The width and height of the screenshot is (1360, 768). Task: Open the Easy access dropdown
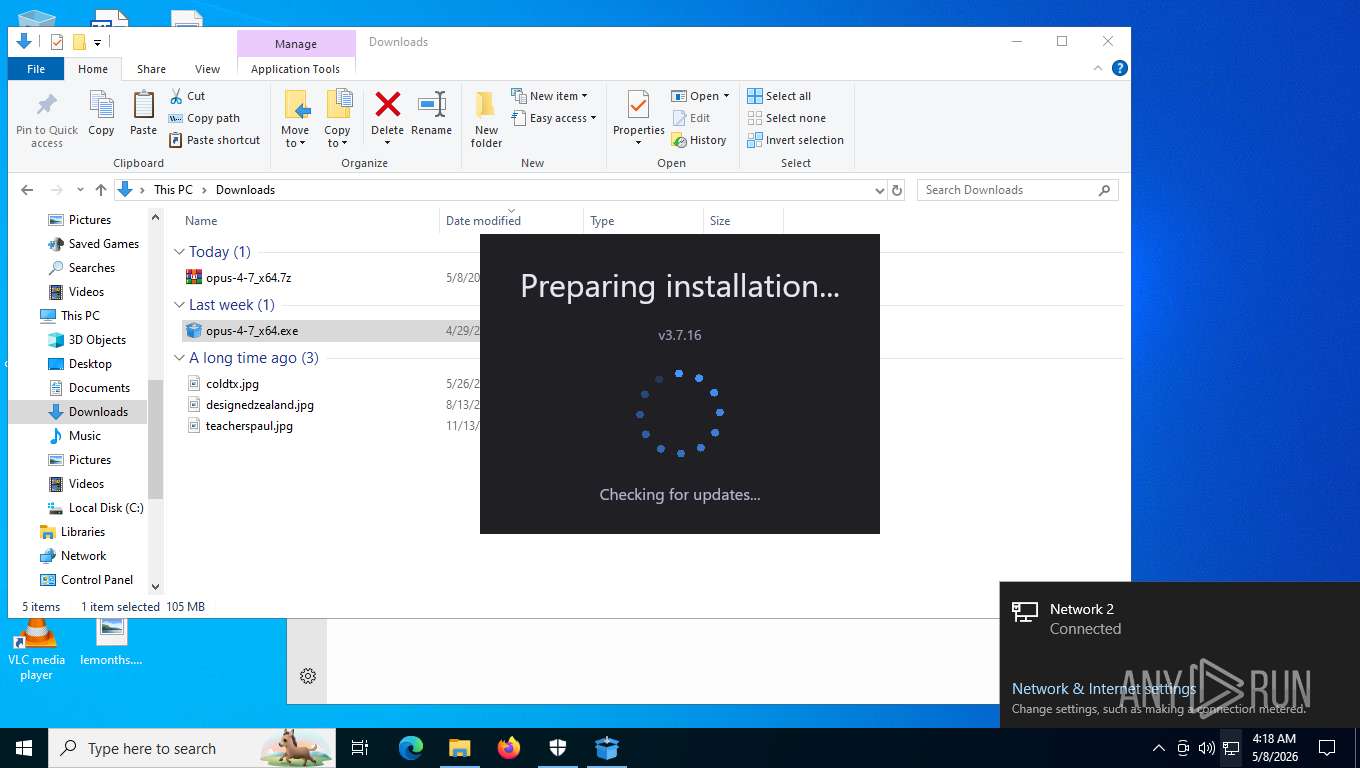(x=553, y=118)
